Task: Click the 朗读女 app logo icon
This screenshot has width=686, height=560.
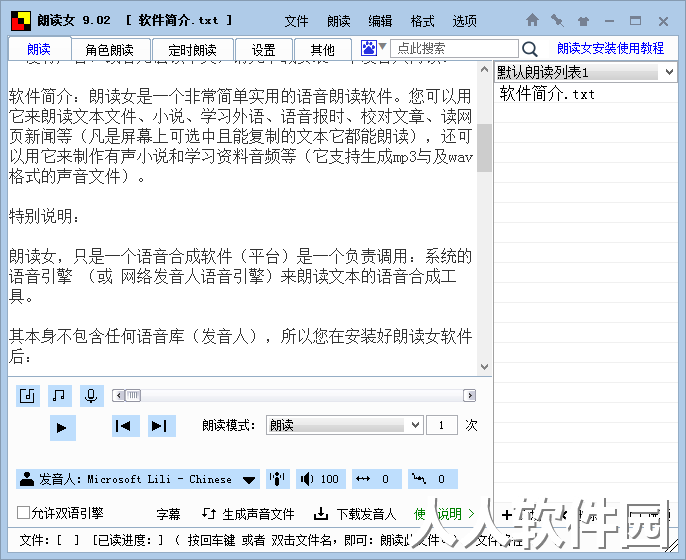Action: coord(21,21)
